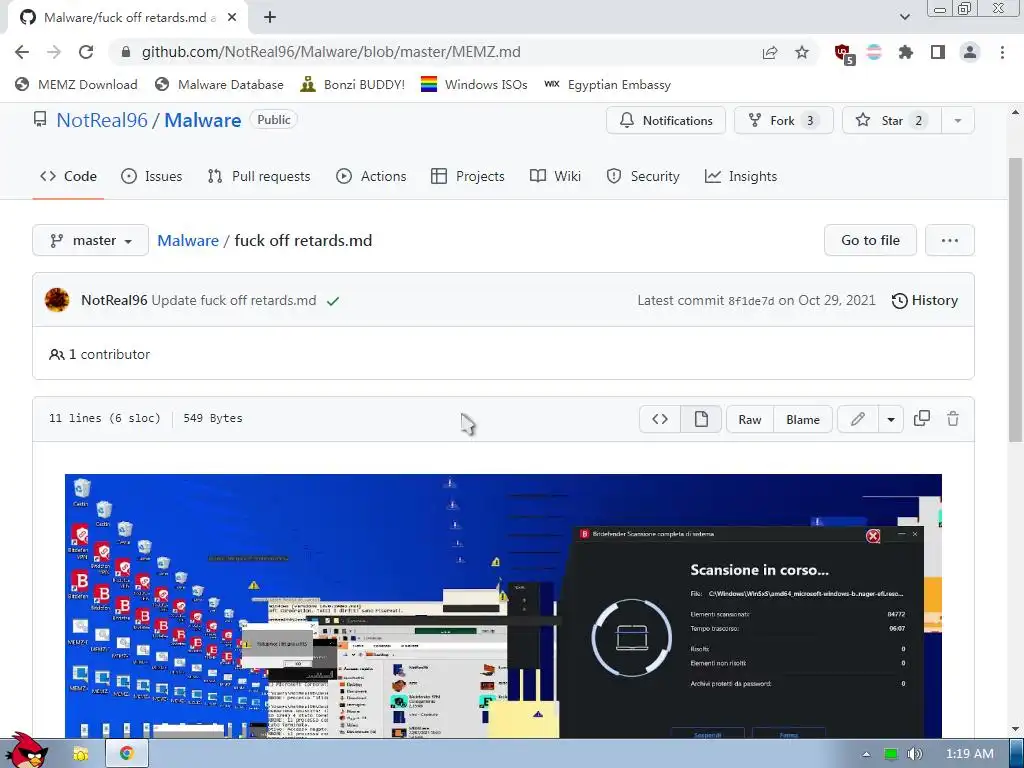Viewport: 1024px width, 768px height.
Task: Click the Notifications bell button
Action: (x=665, y=121)
